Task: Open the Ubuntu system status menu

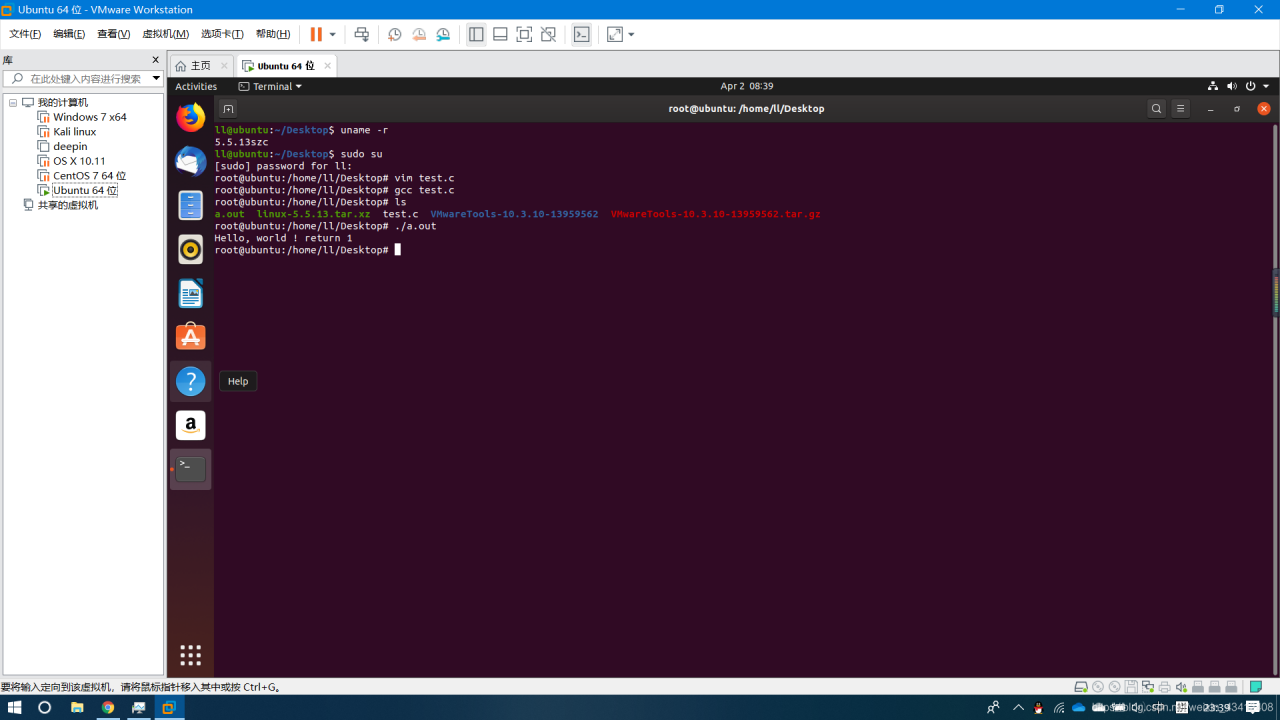Action: point(1238,86)
